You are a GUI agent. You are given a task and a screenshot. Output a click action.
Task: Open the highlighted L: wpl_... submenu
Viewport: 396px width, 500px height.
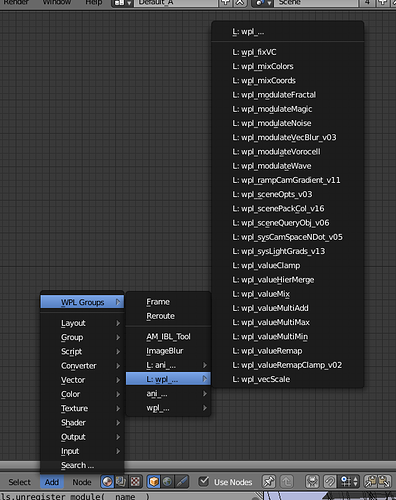coord(168,379)
